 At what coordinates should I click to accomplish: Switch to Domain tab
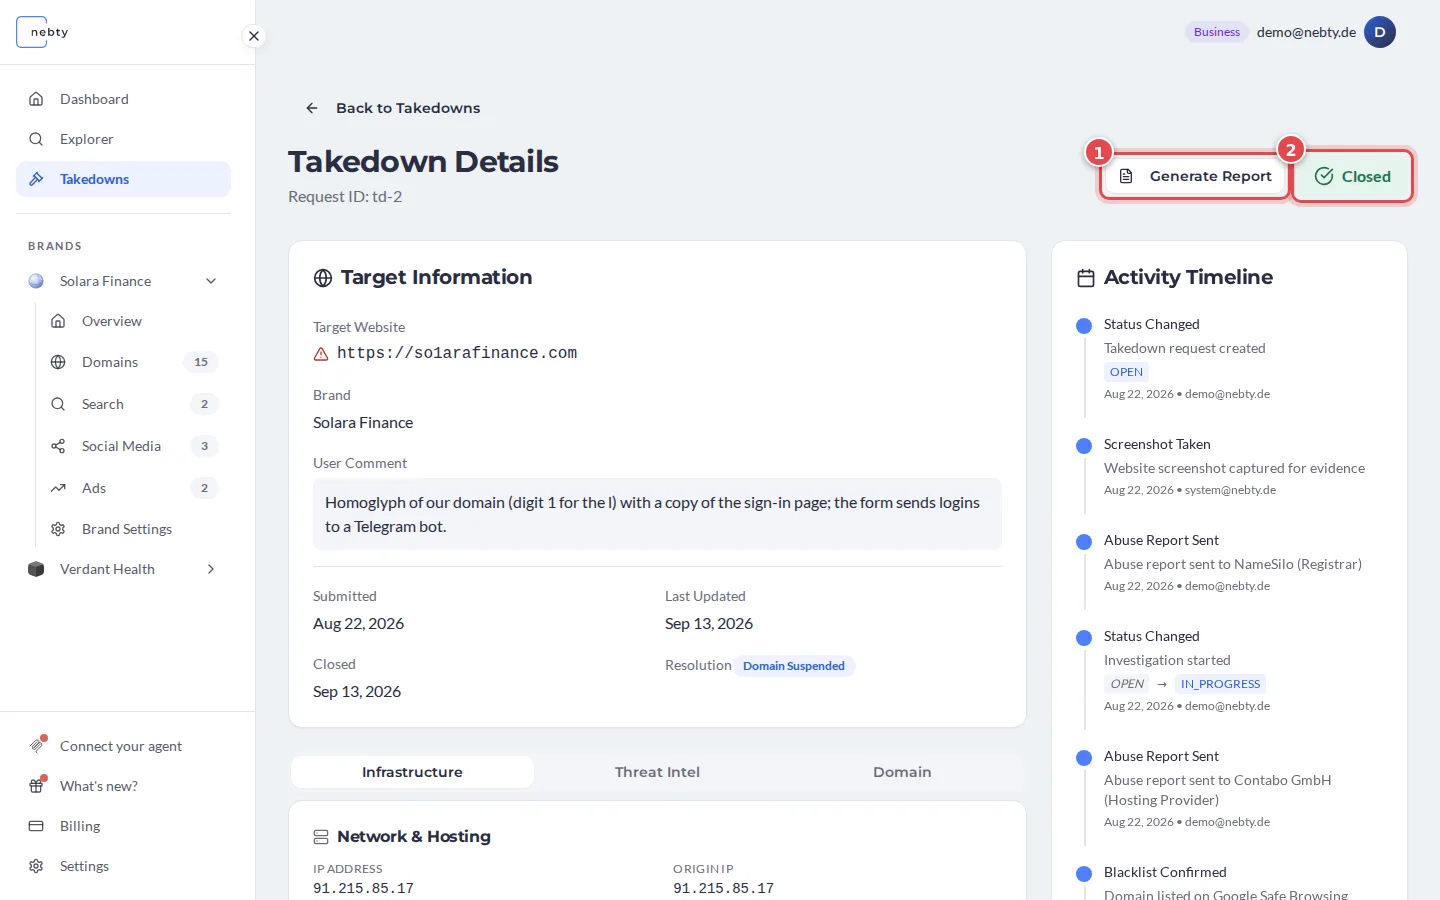pos(902,772)
